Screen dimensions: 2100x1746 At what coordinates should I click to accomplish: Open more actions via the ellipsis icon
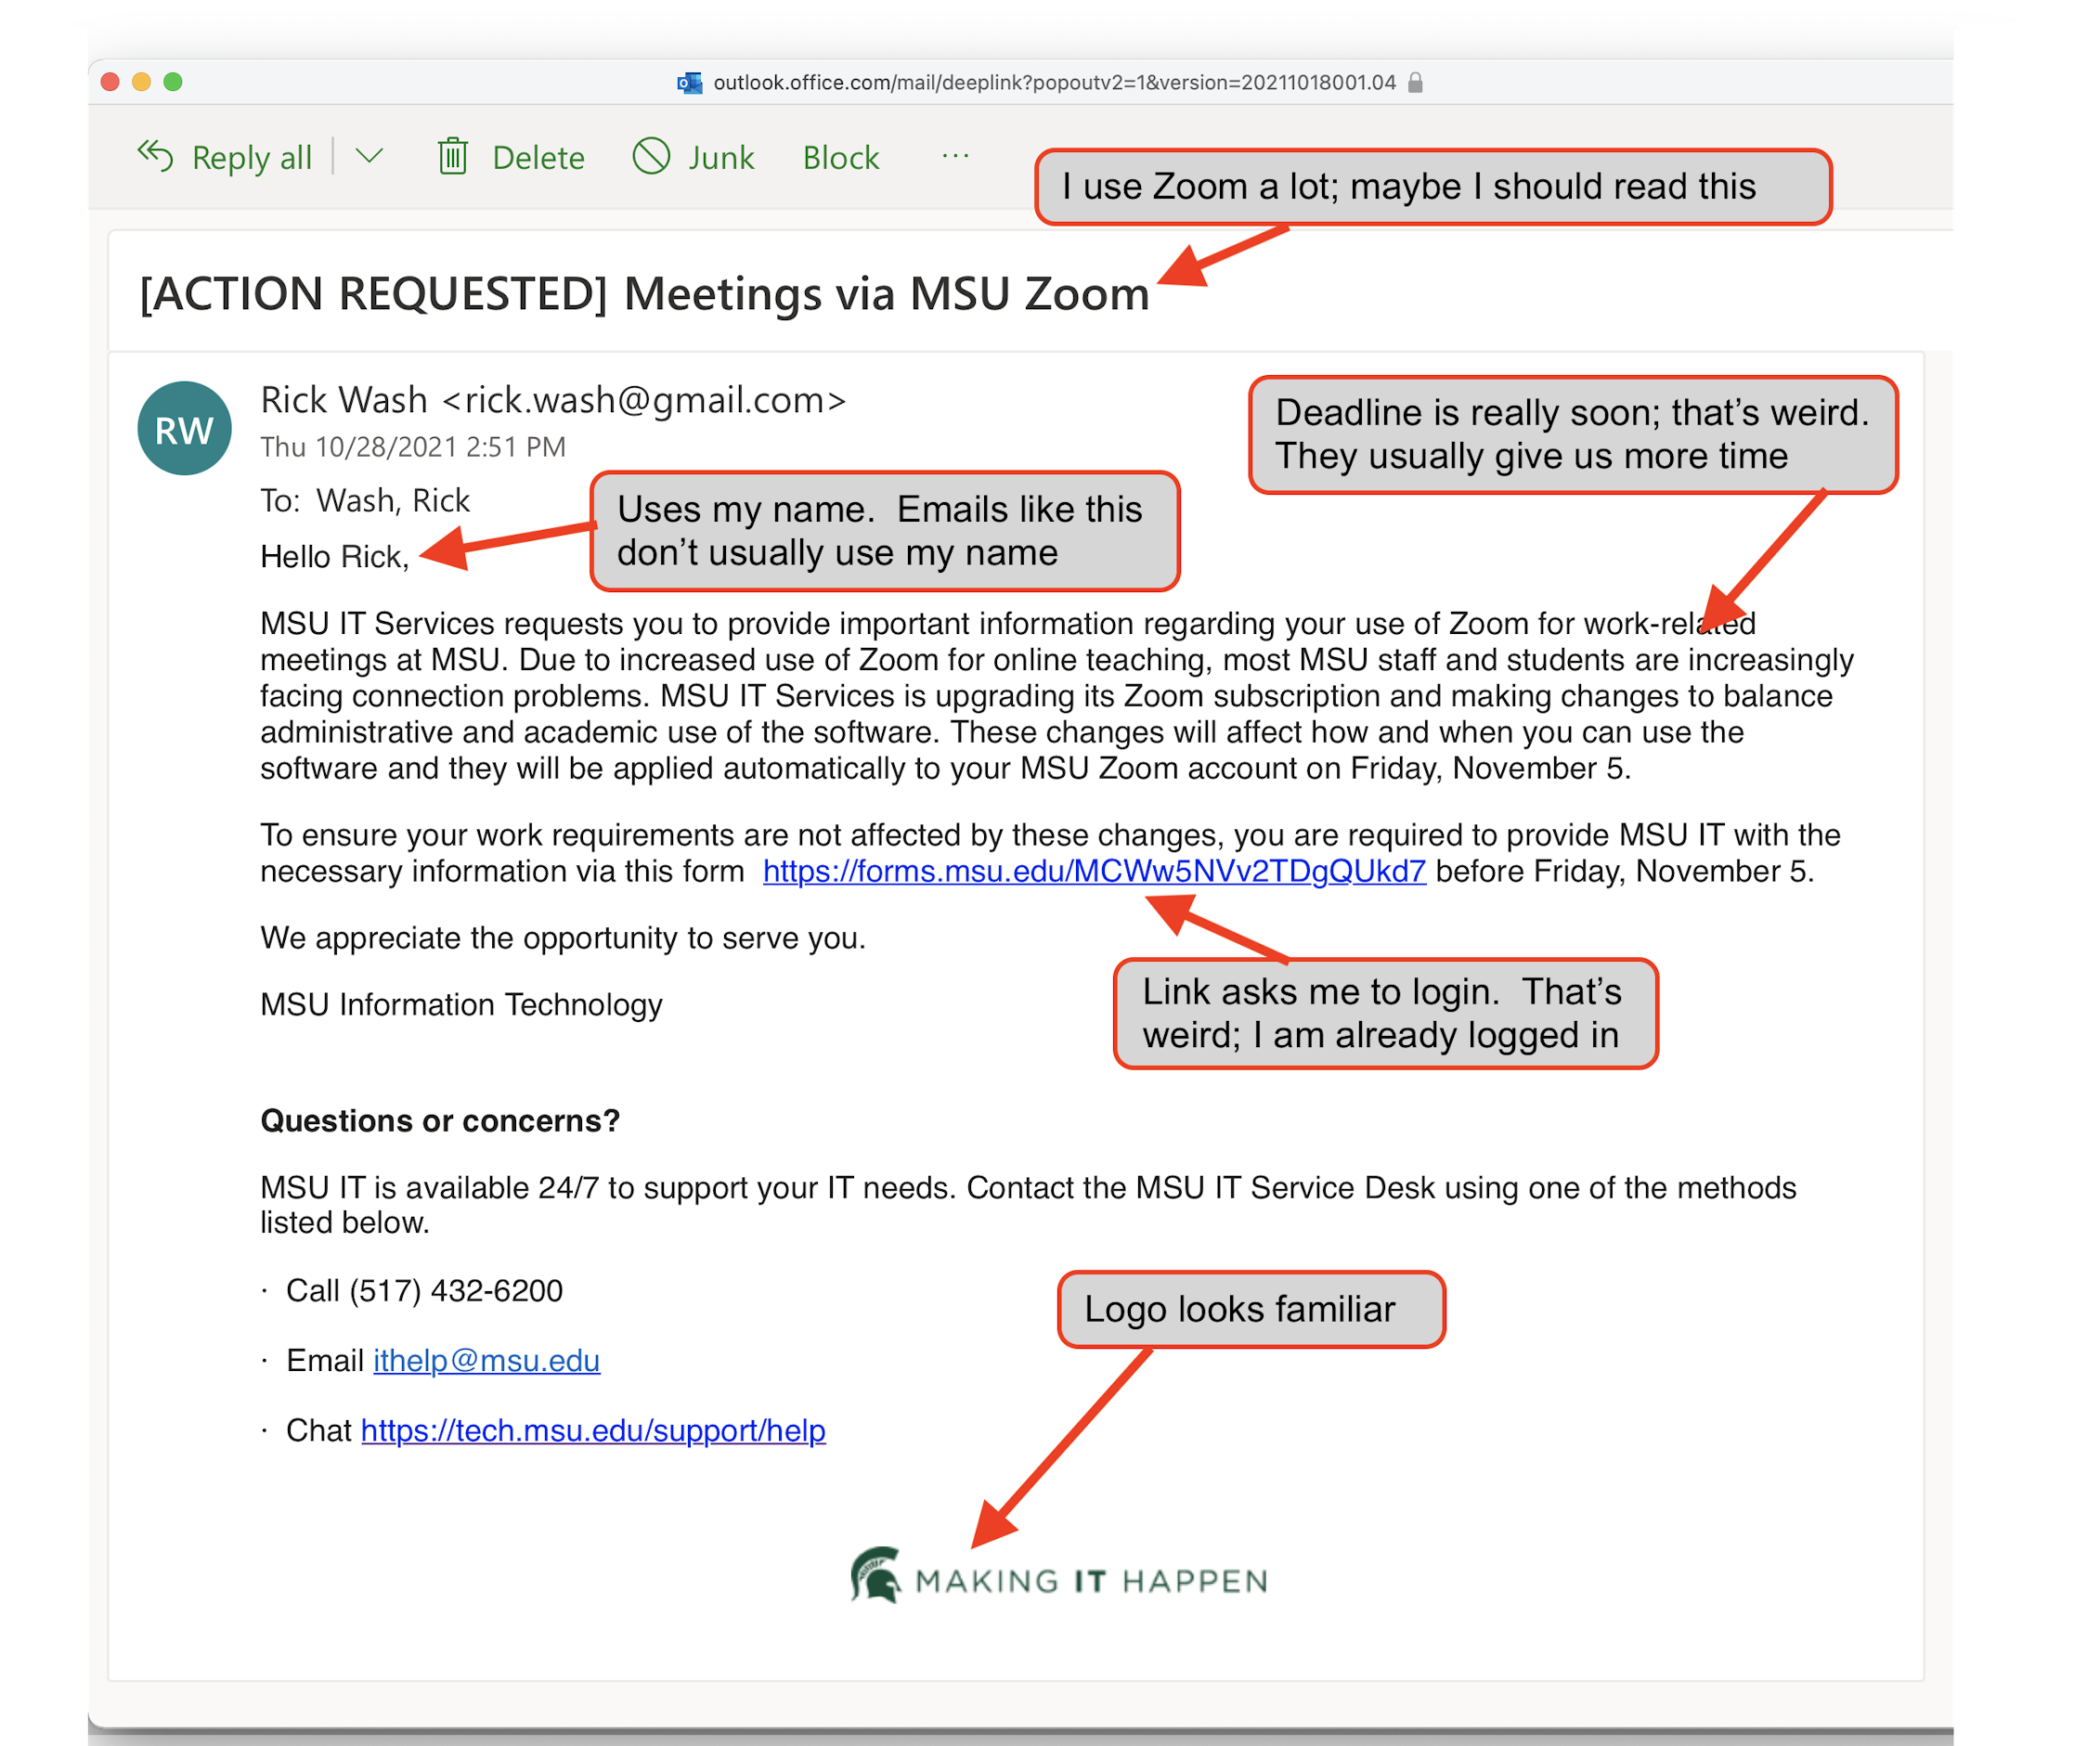(954, 156)
